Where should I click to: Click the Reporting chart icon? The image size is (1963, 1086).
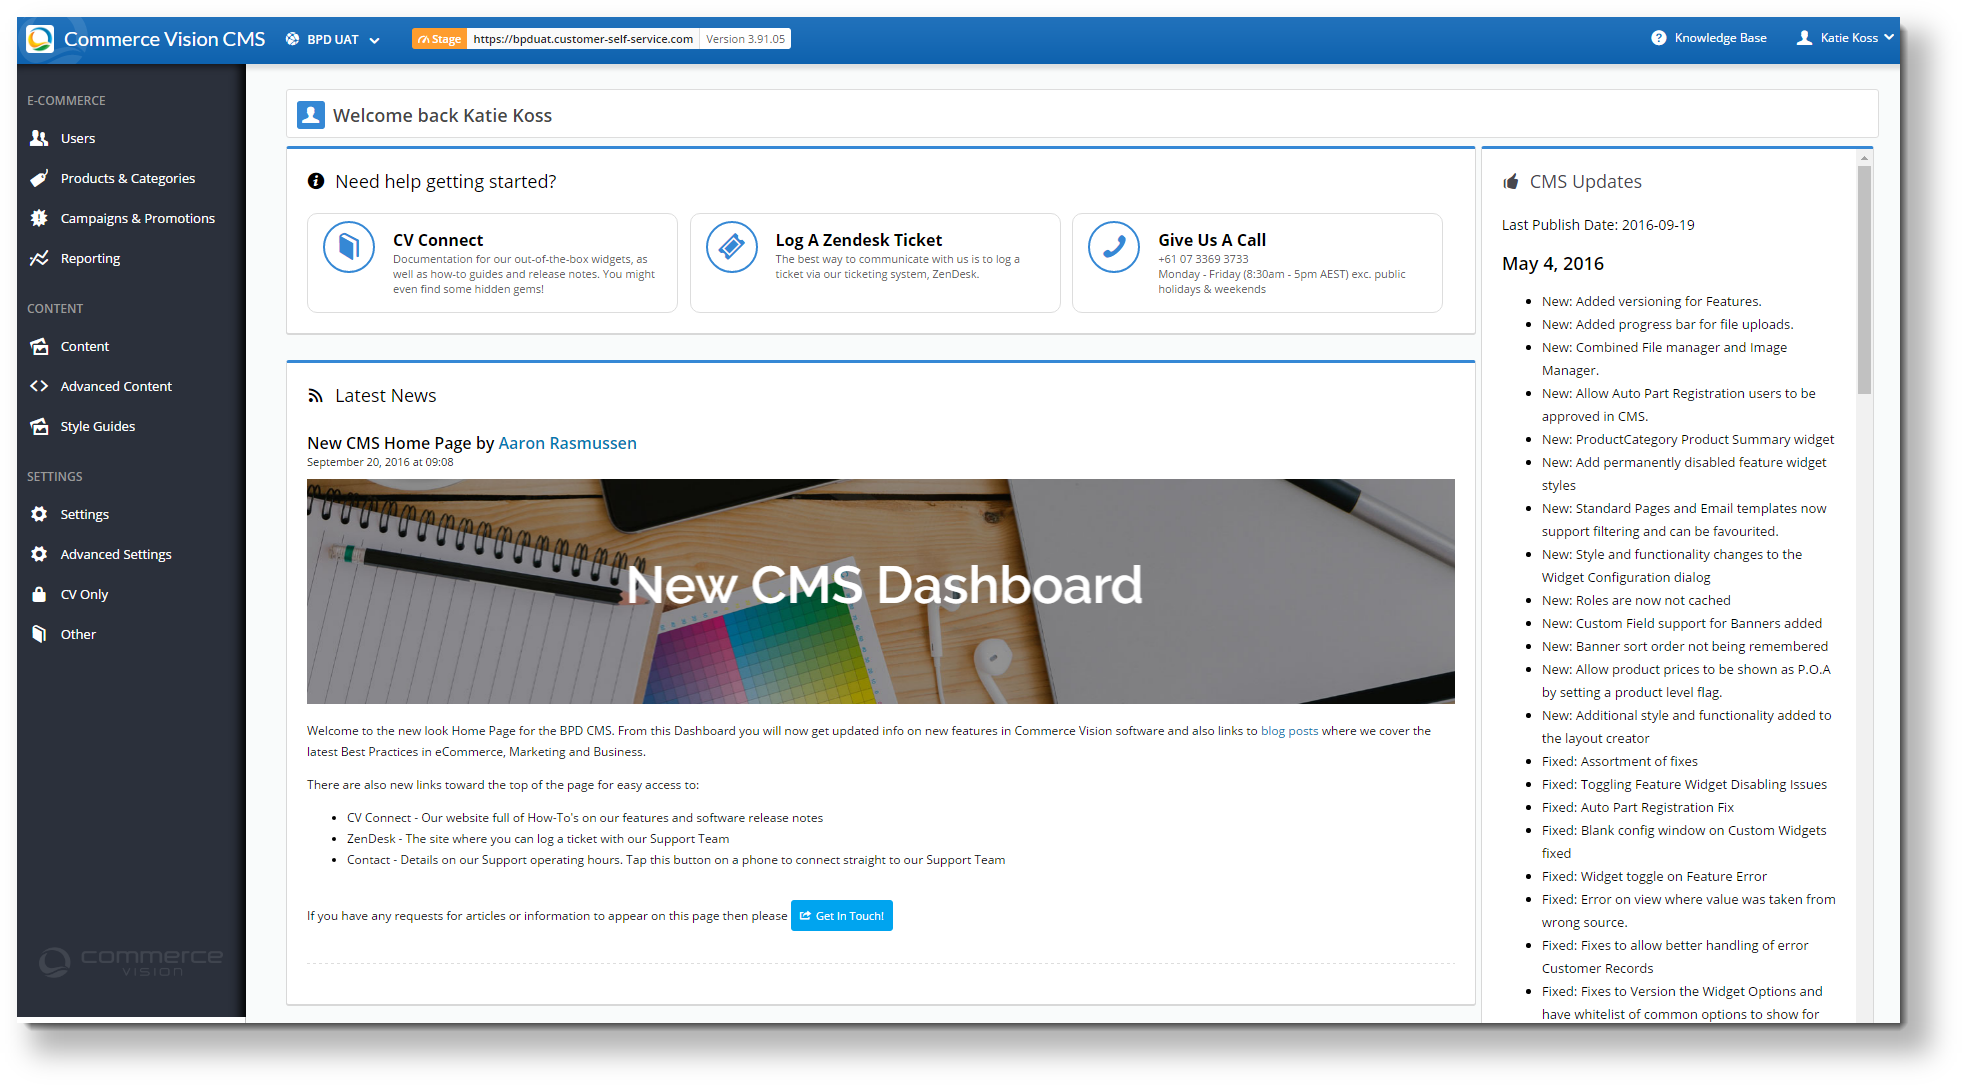click(39, 258)
